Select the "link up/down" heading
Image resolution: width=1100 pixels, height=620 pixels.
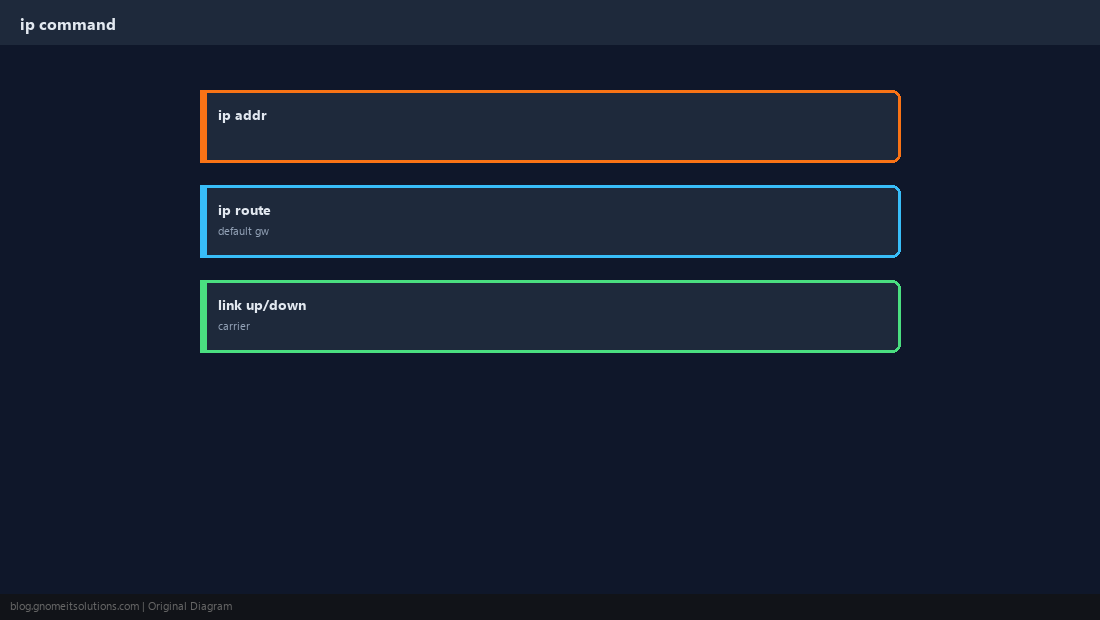click(x=262, y=305)
